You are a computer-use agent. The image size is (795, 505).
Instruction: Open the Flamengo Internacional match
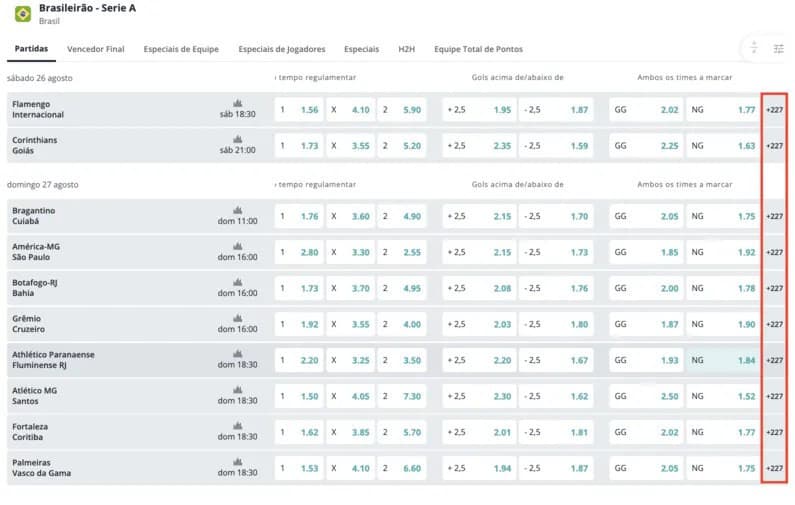click(38, 110)
